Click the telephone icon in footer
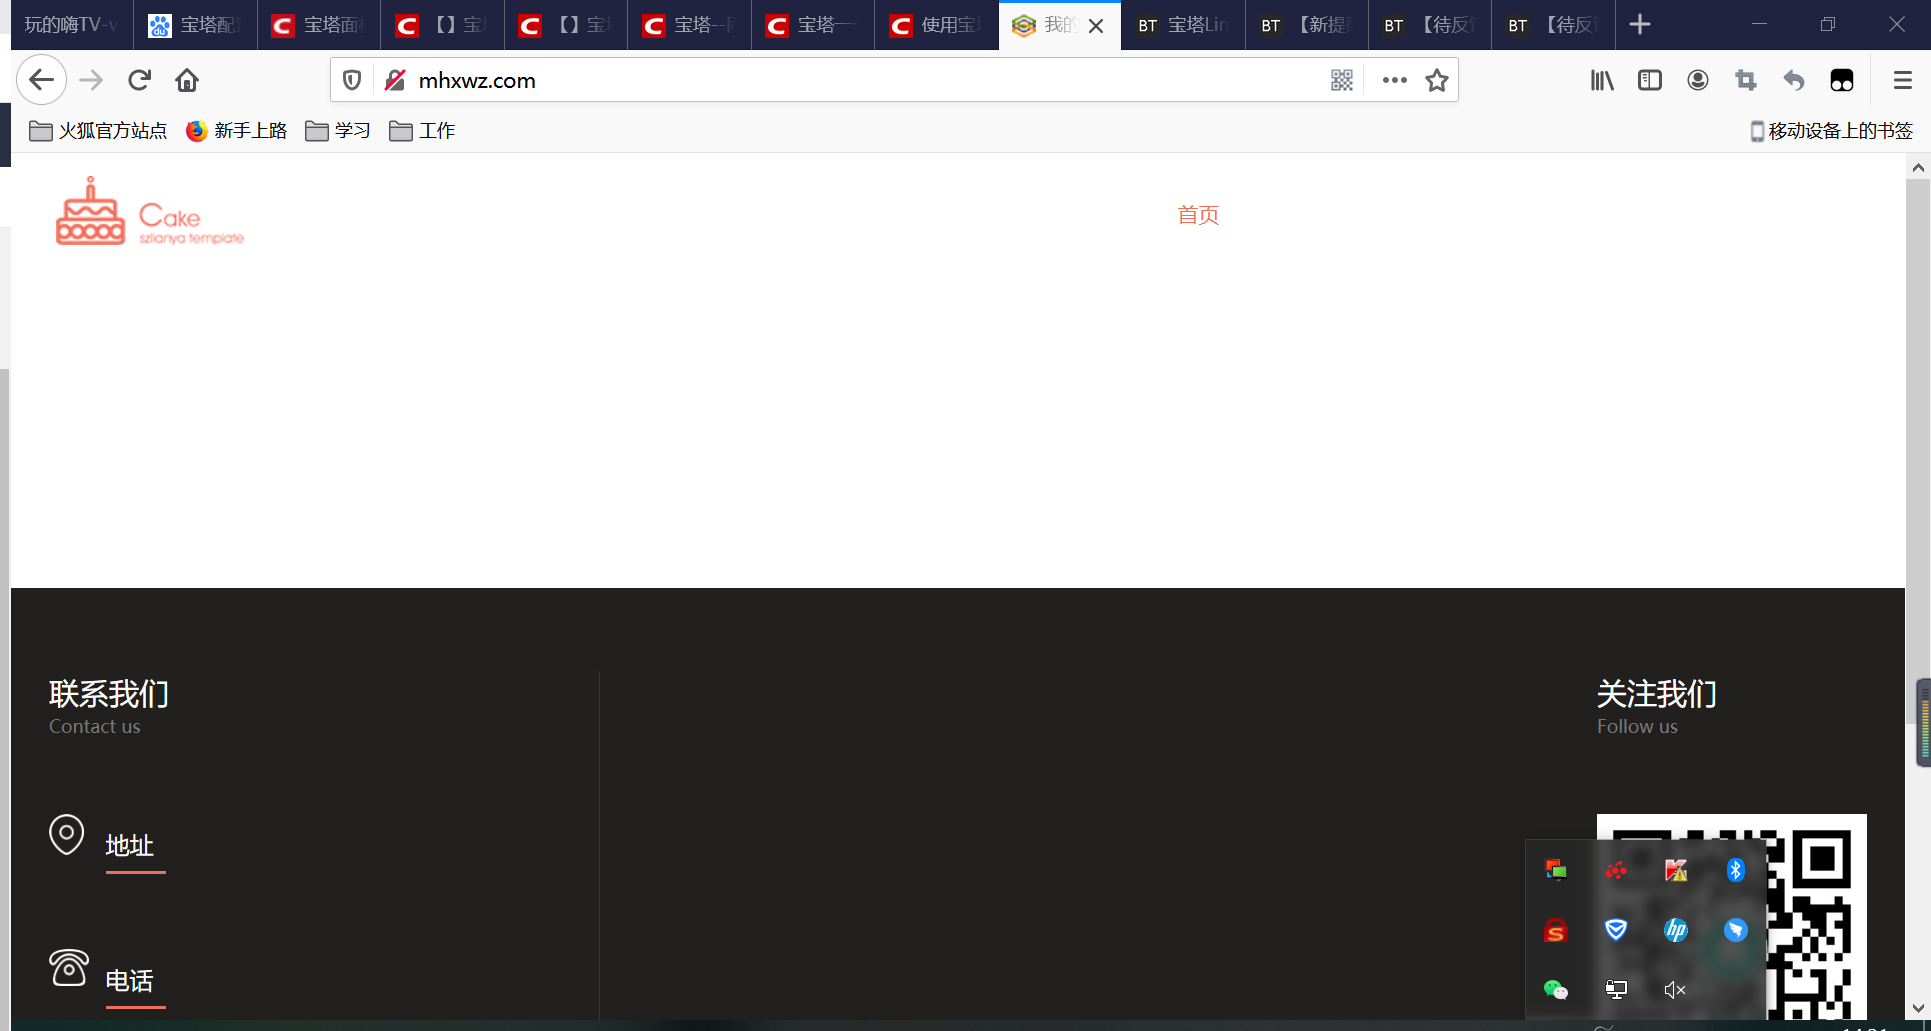 [x=69, y=967]
